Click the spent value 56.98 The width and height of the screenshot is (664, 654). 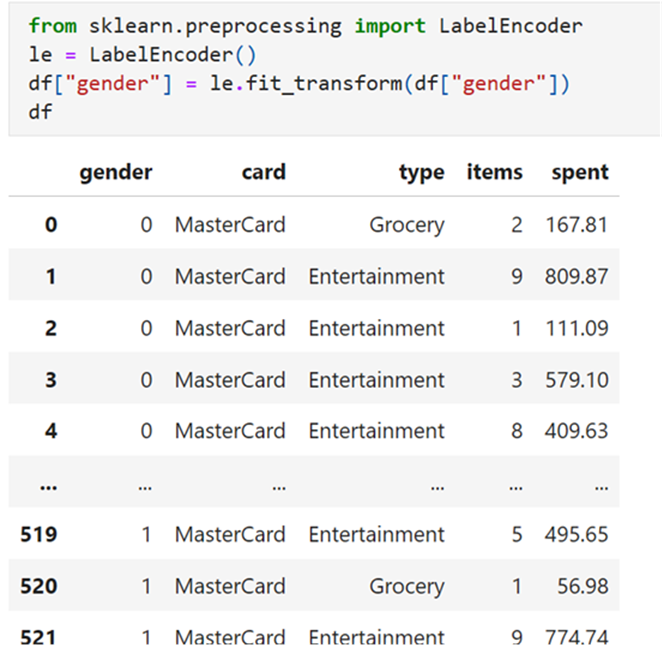583,586
